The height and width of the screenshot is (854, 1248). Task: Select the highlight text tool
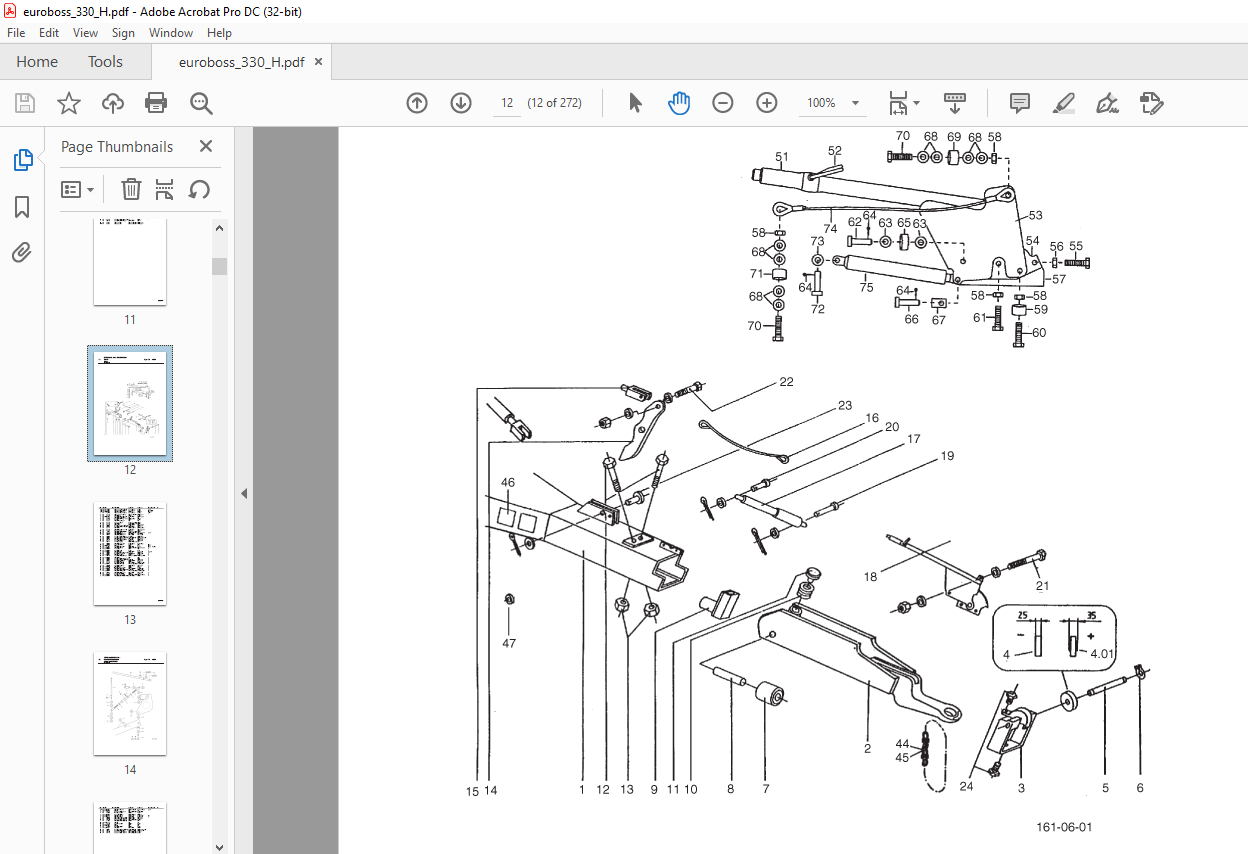coord(1064,103)
